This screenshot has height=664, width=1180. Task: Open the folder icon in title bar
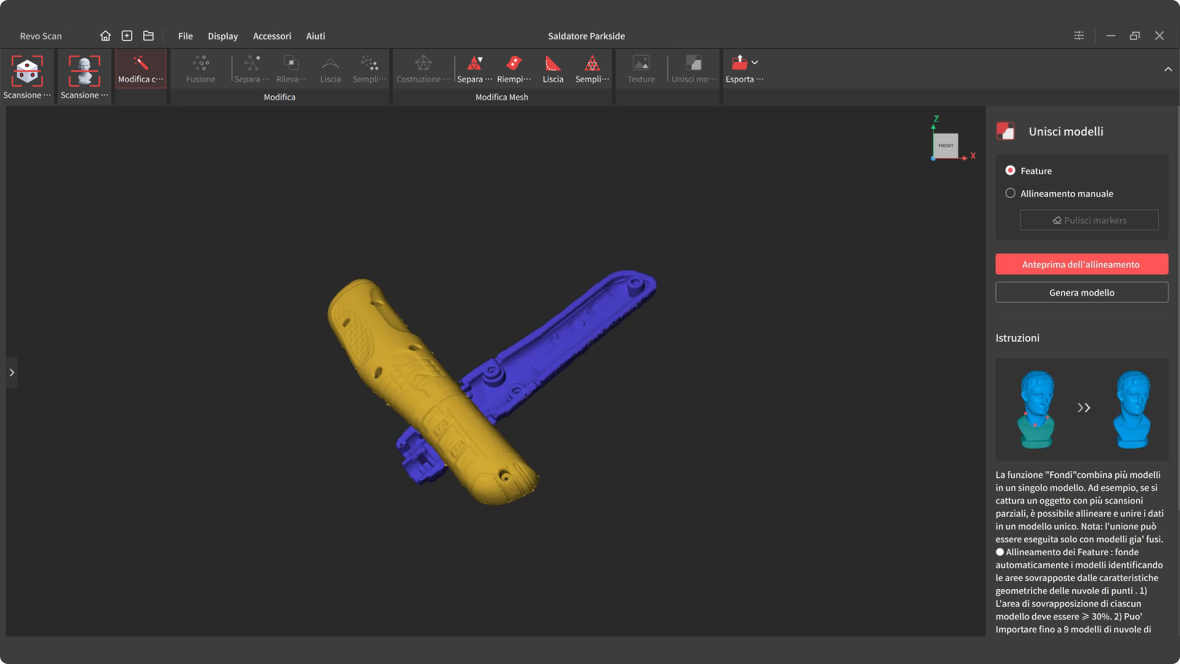coord(148,36)
